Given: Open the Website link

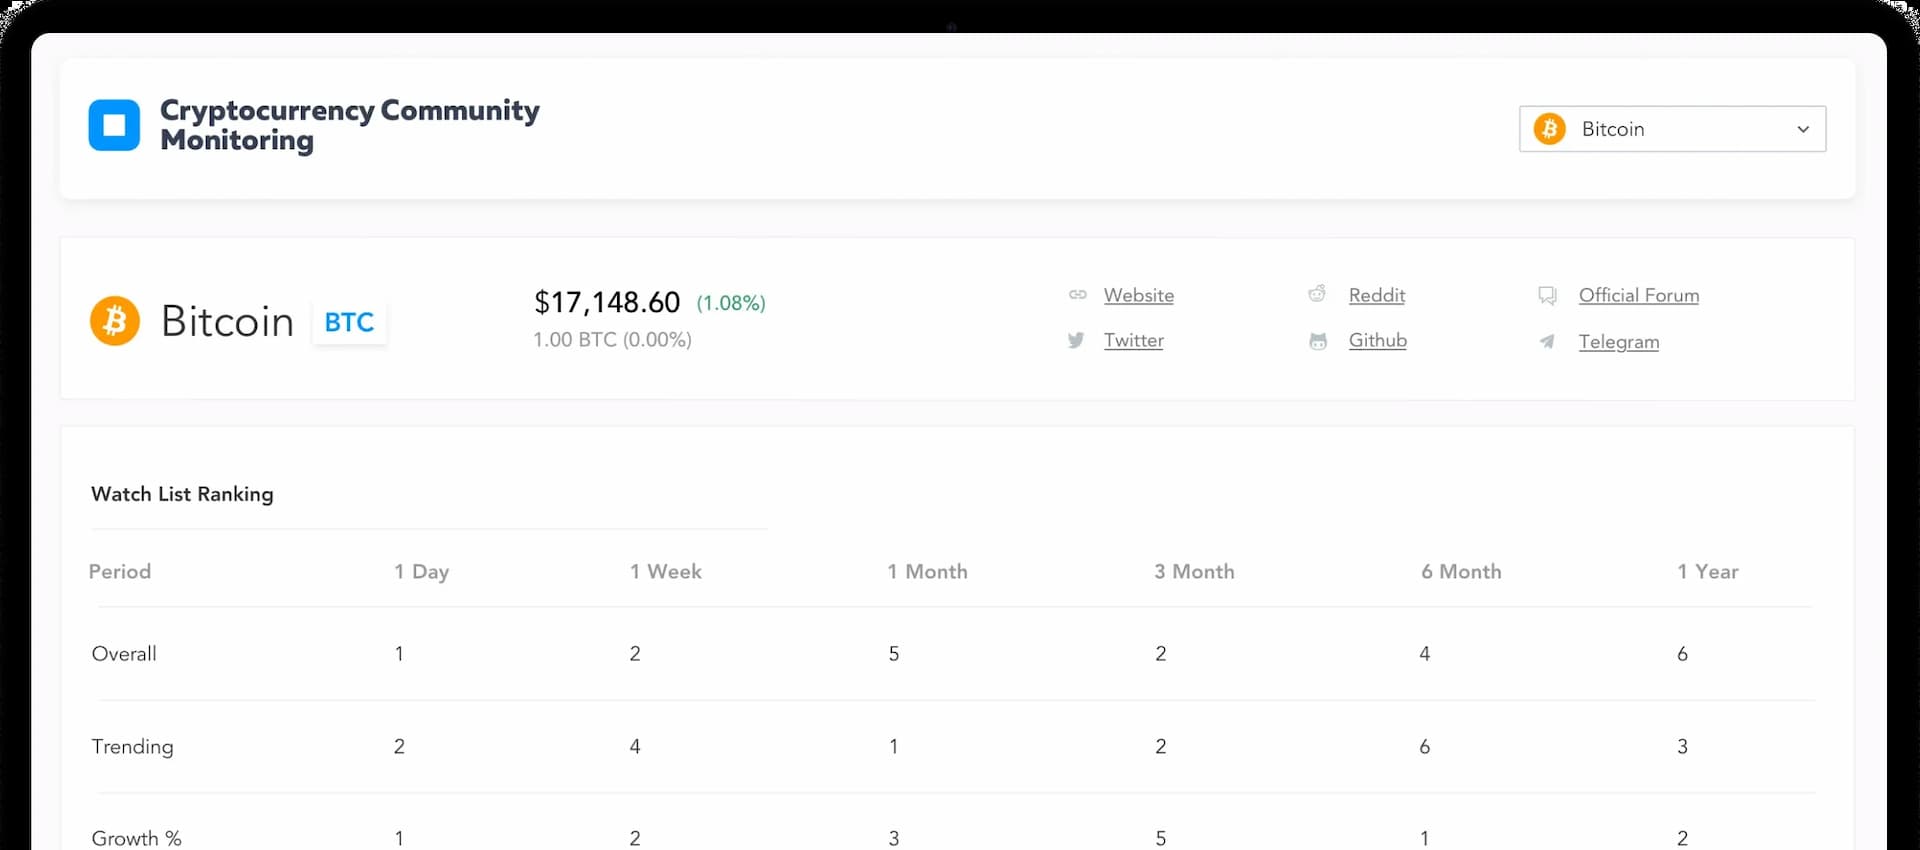Looking at the screenshot, I should (x=1138, y=295).
